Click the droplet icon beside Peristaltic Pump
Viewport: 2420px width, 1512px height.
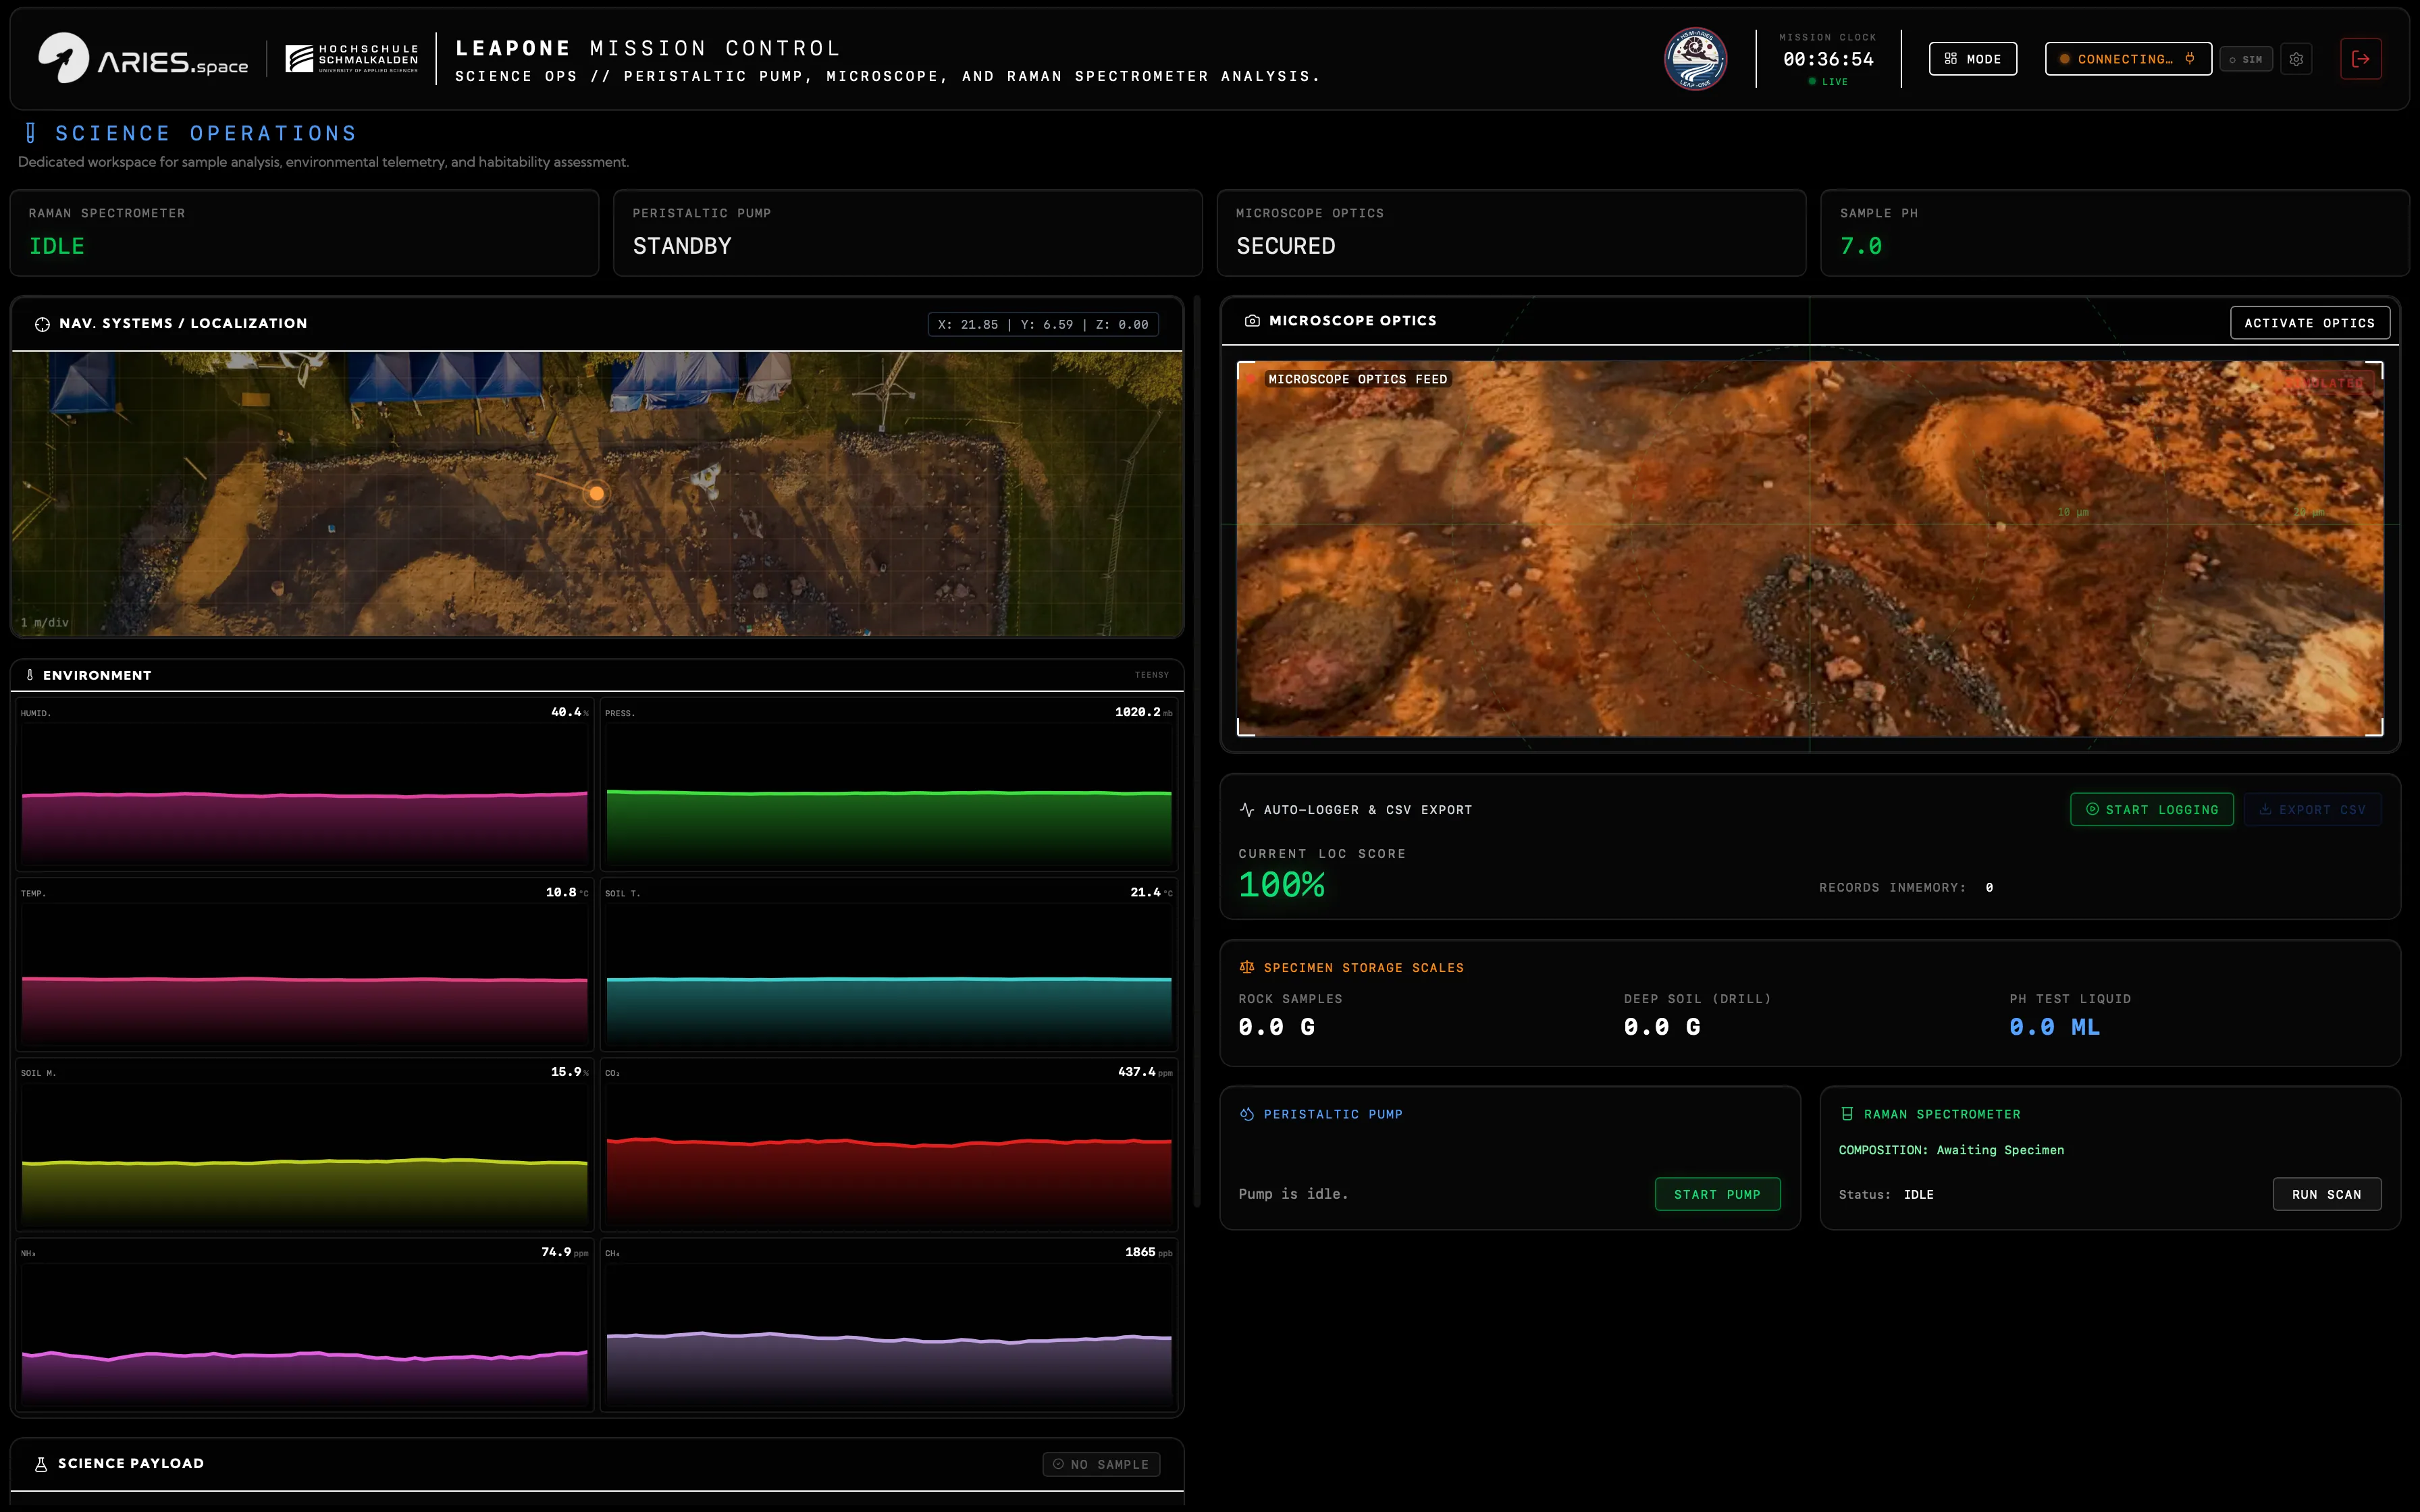coord(1247,1114)
